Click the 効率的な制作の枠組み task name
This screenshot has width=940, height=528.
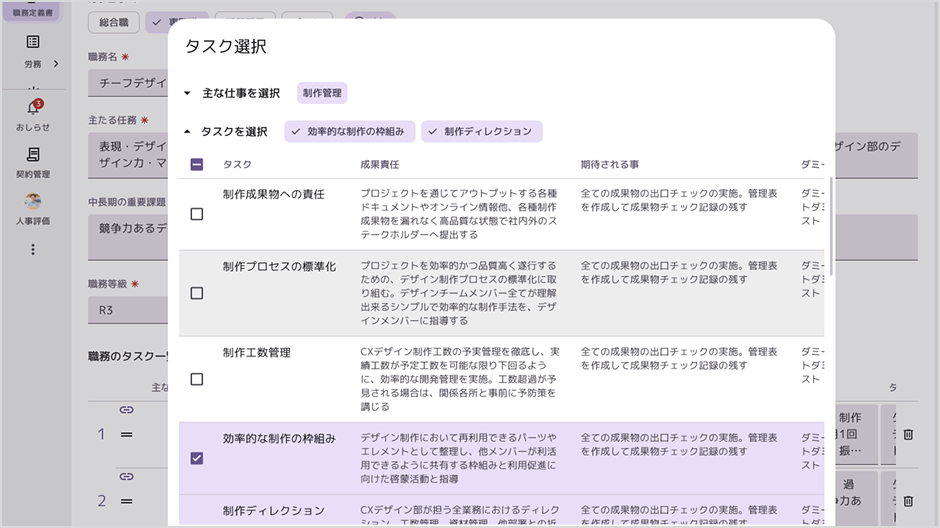[x=279, y=439]
